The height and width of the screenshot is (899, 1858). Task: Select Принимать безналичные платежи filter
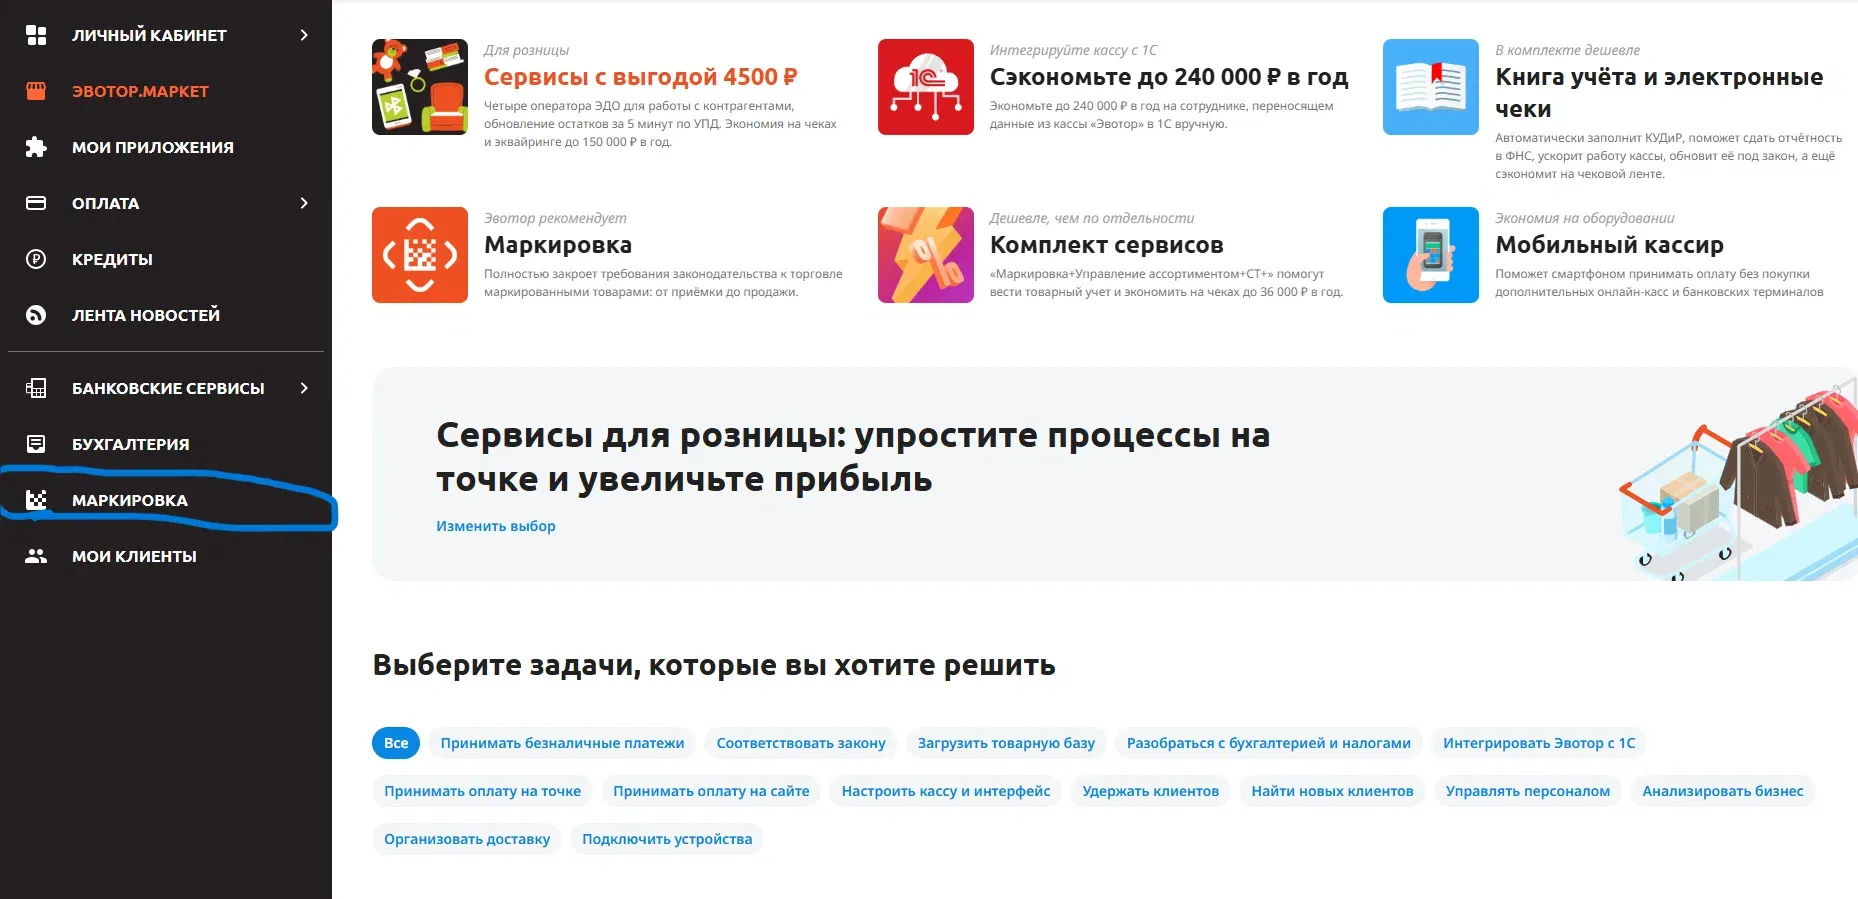[562, 743]
